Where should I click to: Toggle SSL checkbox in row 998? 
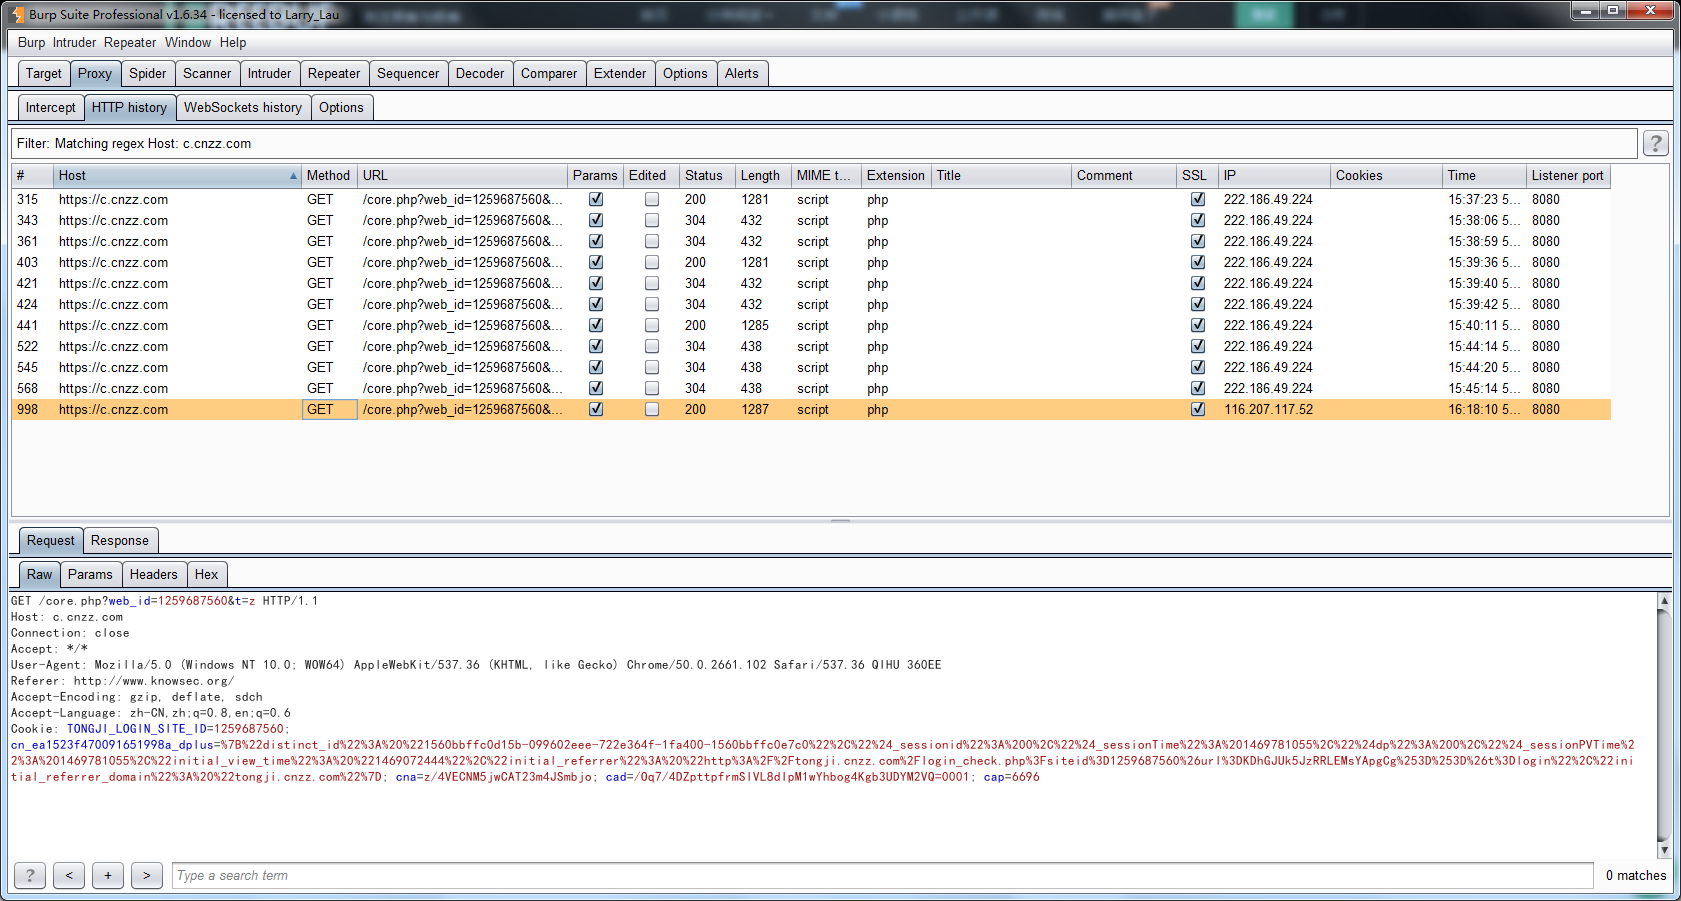click(1198, 409)
